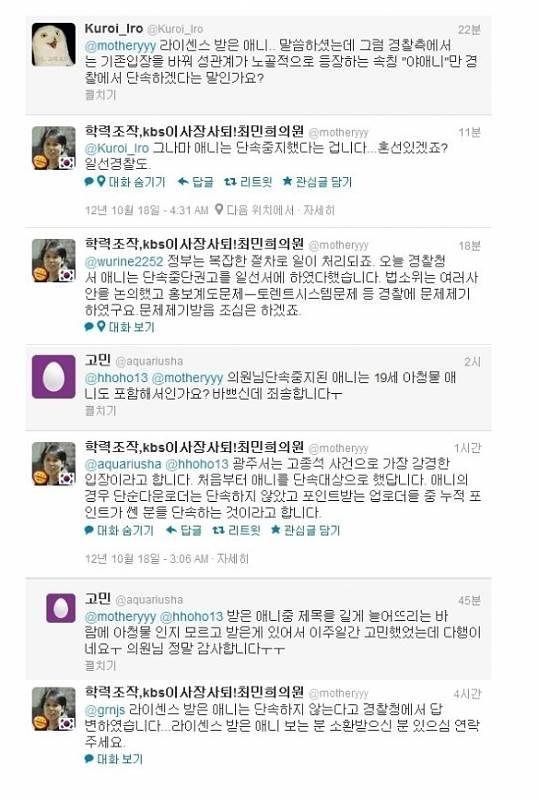Open the @grnjs mention in the last tweet
Viewport: 539px width, 800px height.
pyautogui.click(x=105, y=710)
